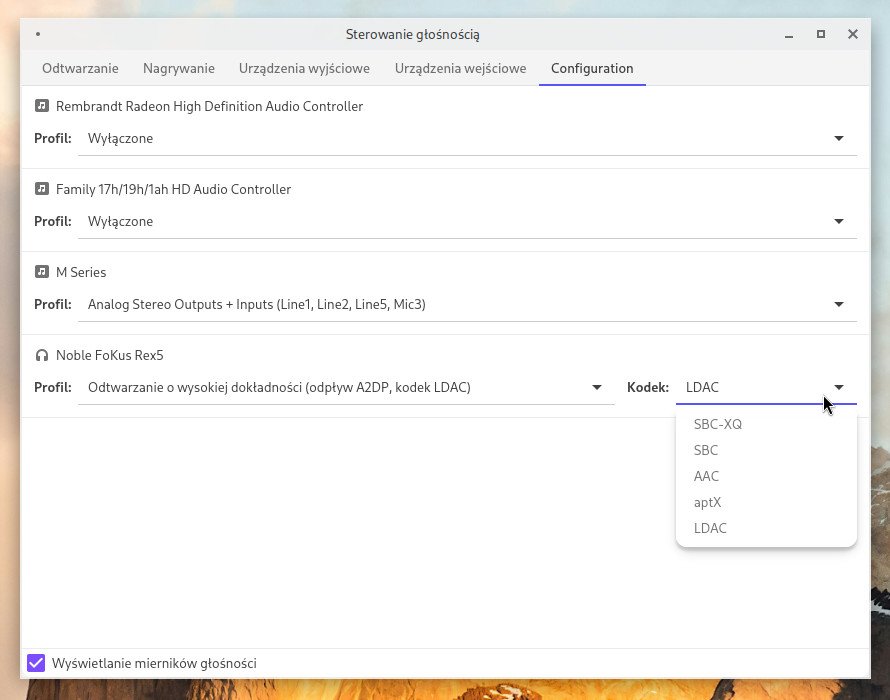Click the Configuration tab

pos(592,68)
